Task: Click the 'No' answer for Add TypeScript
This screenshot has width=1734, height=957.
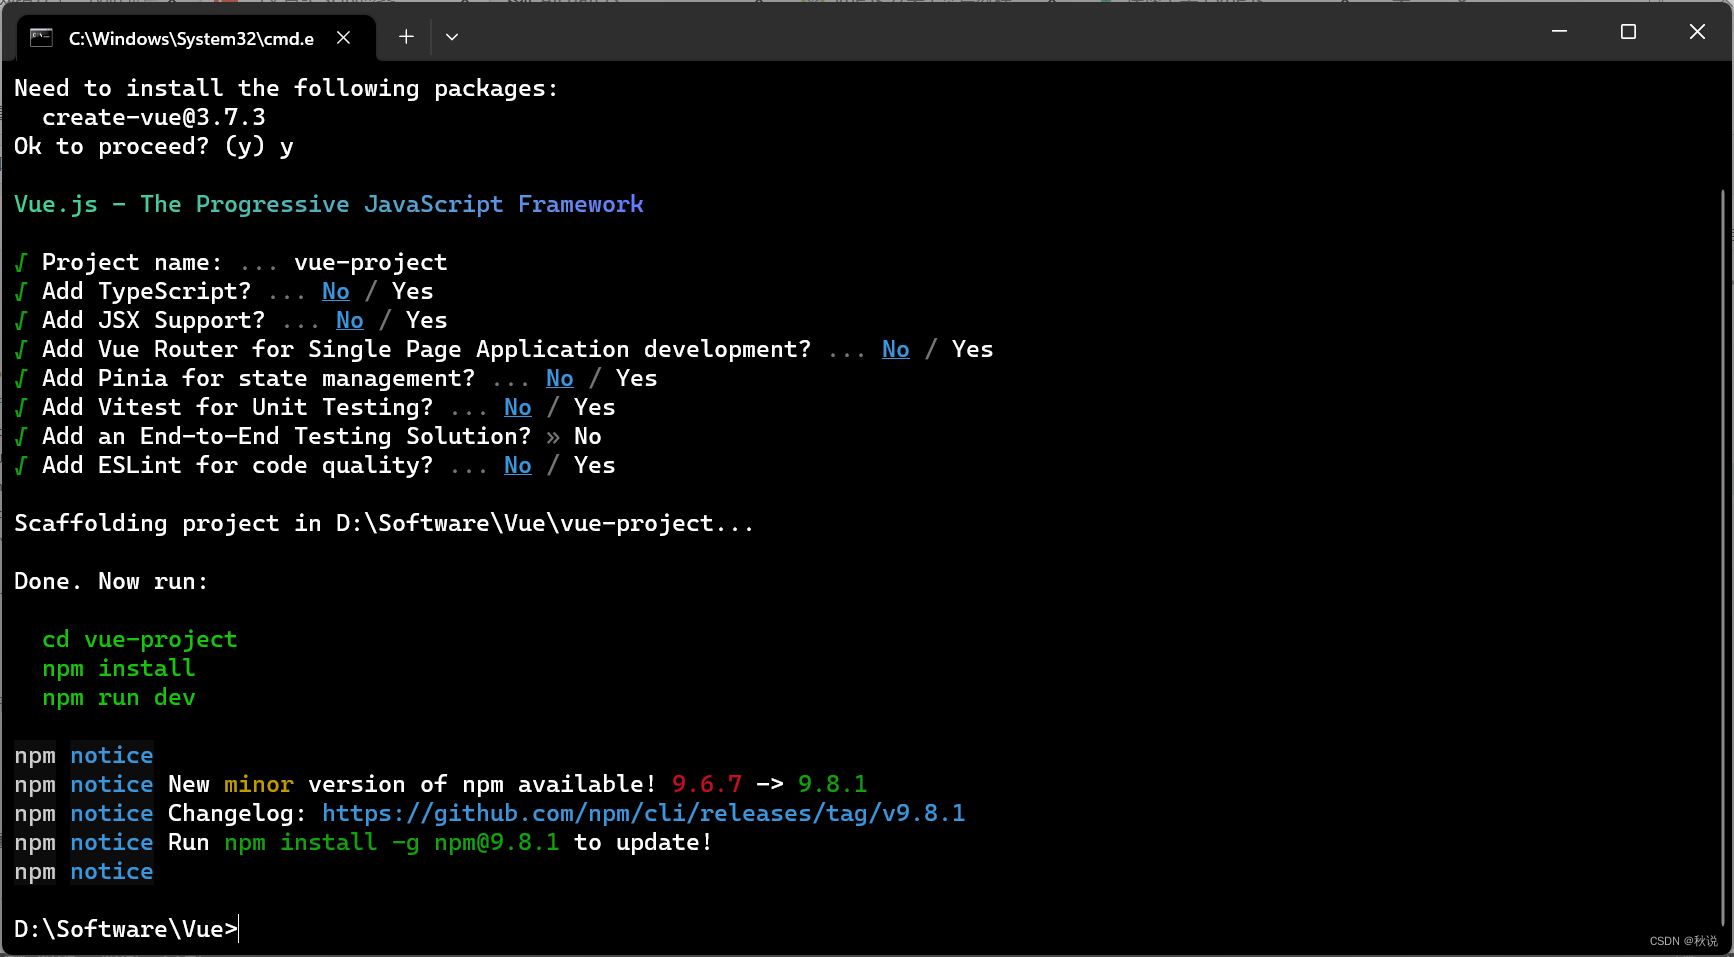Action: pyautogui.click(x=336, y=291)
